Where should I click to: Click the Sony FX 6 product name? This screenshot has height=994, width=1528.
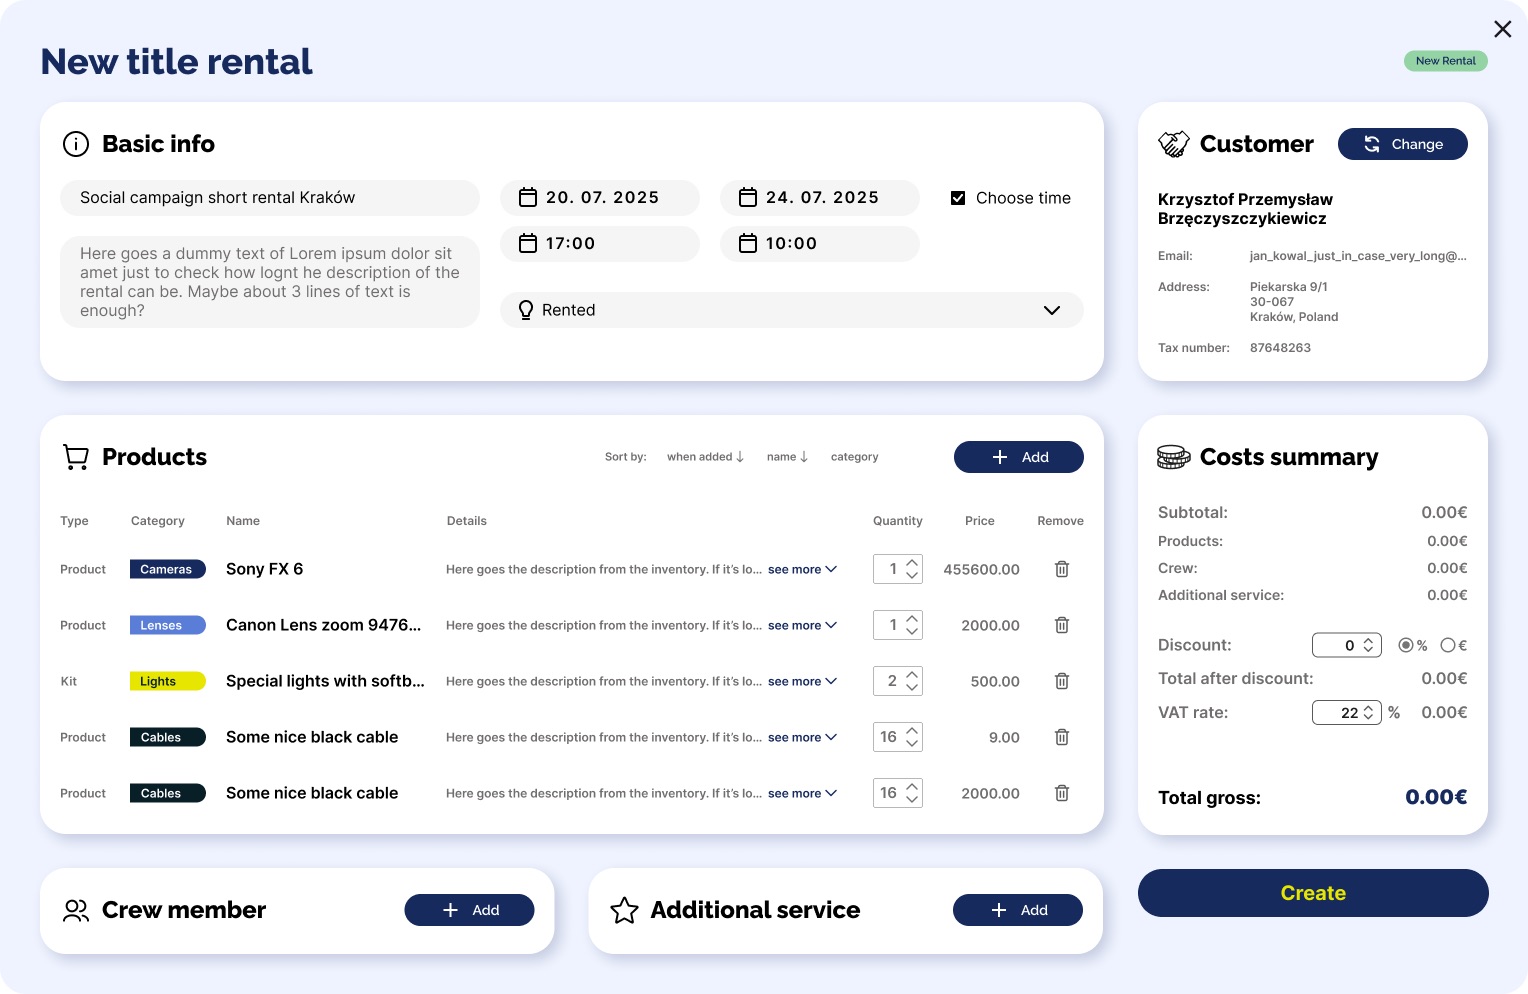point(265,569)
